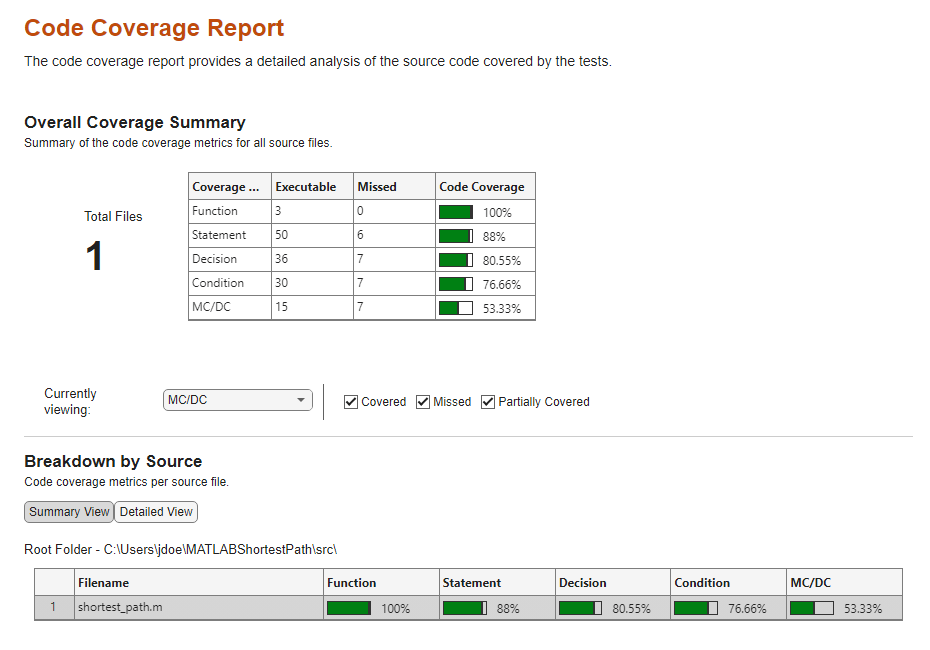Click the Condition 76.66% bar in summary table
Viewport: 930px width, 650px height.
point(456,284)
